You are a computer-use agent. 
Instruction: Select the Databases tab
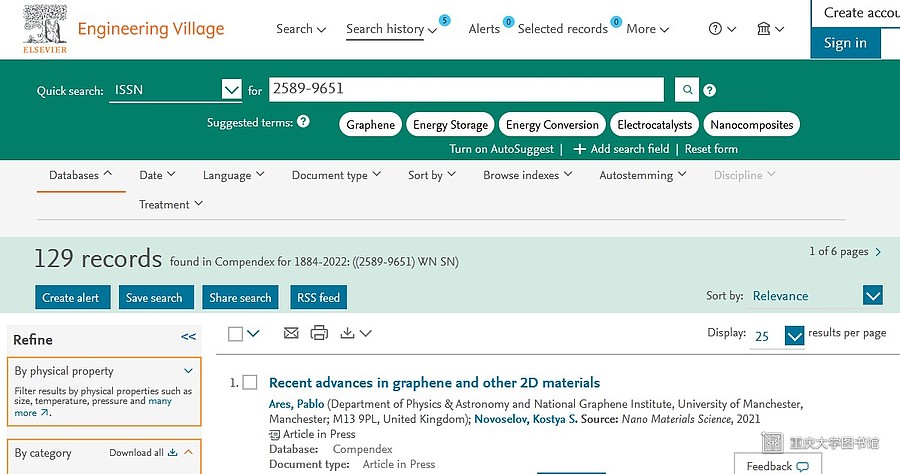pos(80,175)
